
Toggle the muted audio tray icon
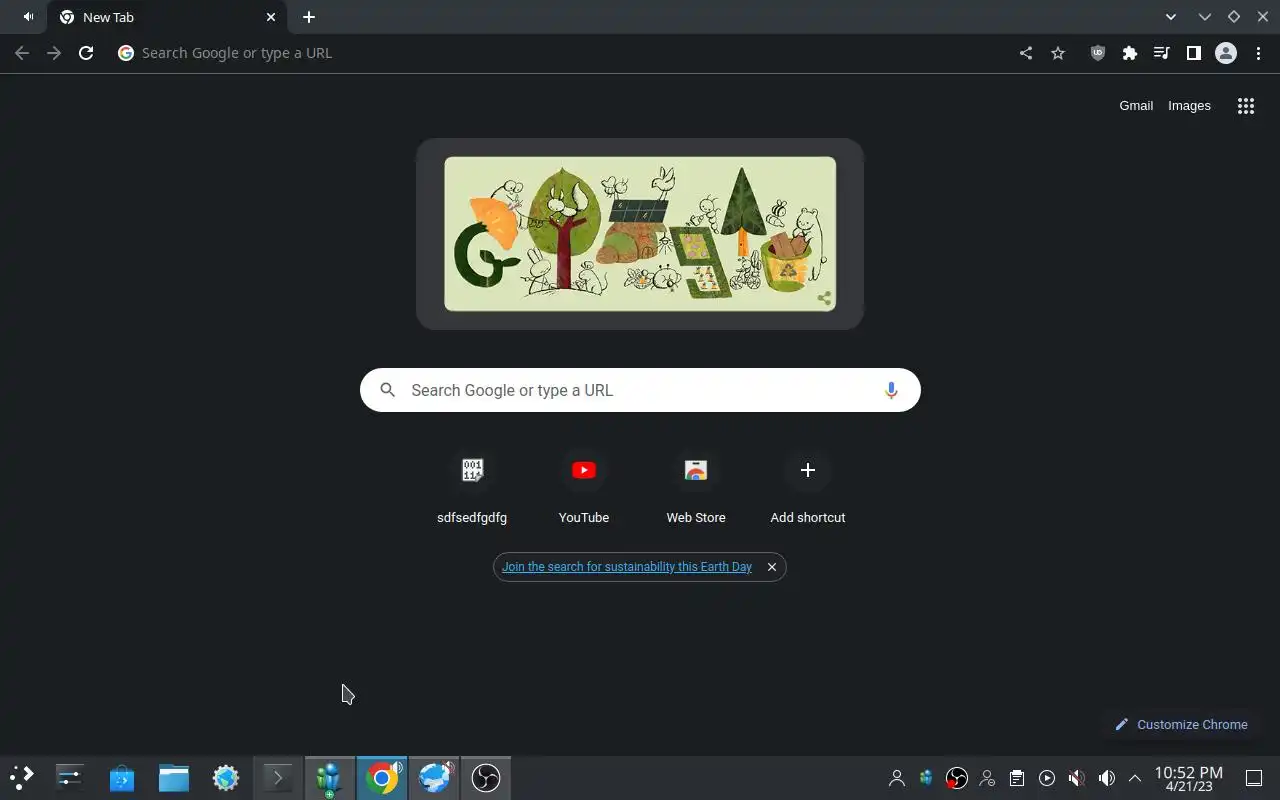(x=1077, y=778)
